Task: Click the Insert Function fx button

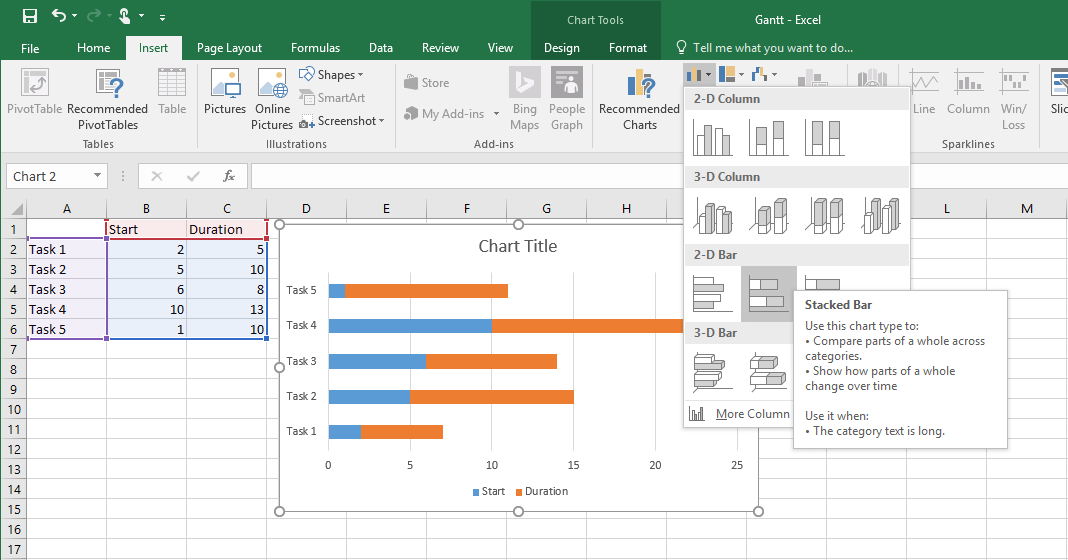Action: pyautogui.click(x=229, y=176)
